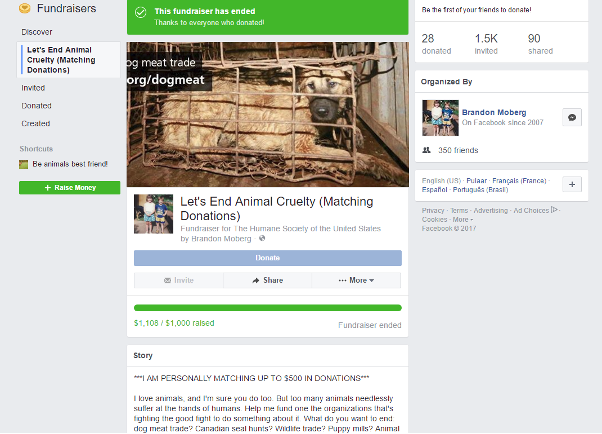Click the friends icon near 350 friends
602x434 pixels.
[x=426, y=150]
